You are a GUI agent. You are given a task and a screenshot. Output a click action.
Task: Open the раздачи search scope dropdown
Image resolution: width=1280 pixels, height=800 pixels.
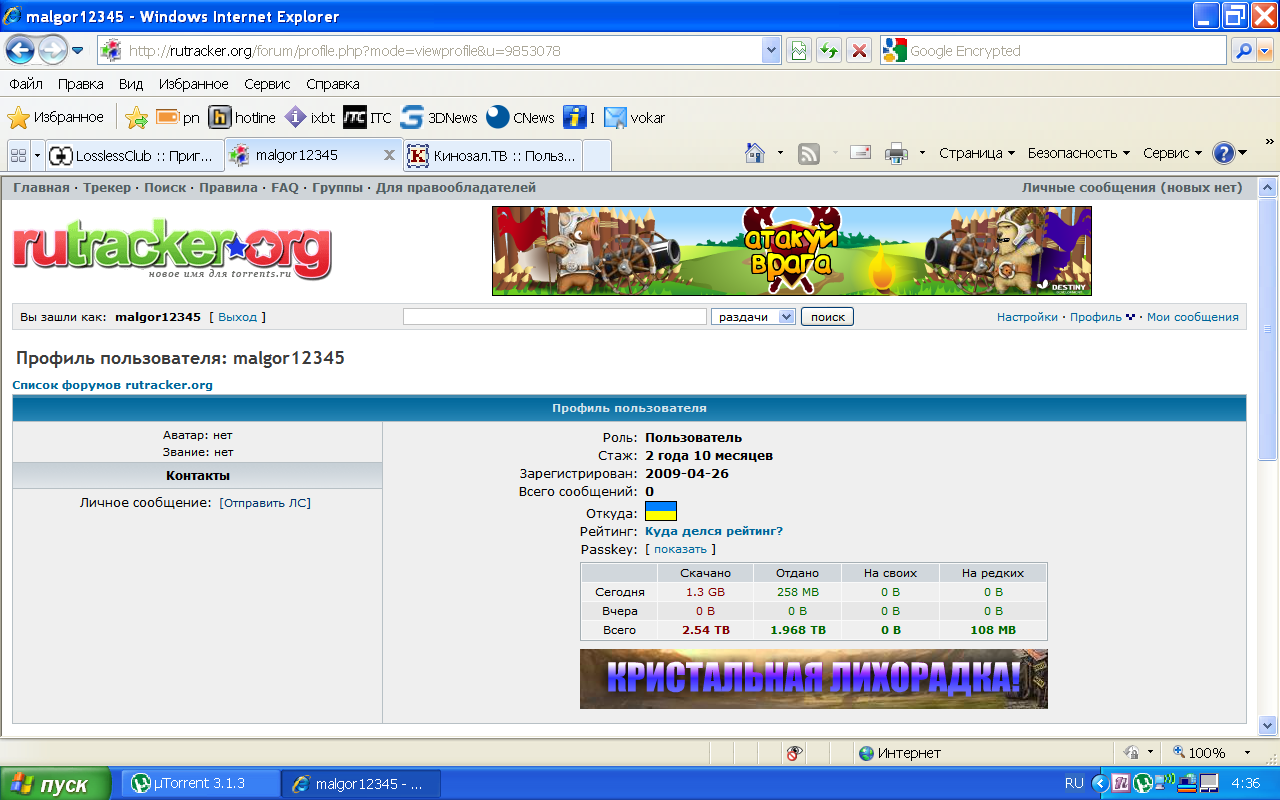(753, 317)
